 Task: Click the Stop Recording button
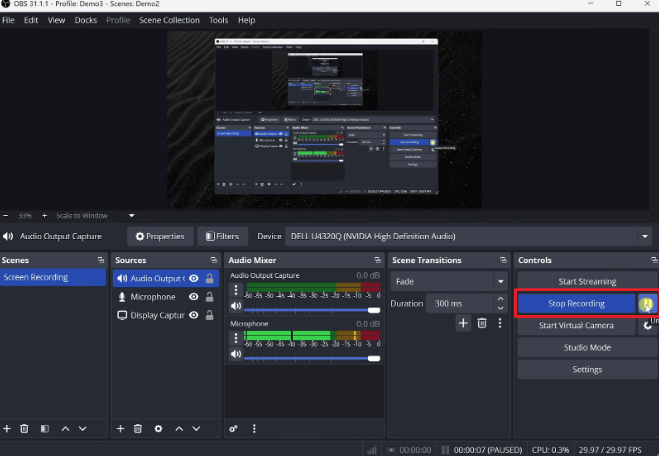576,303
